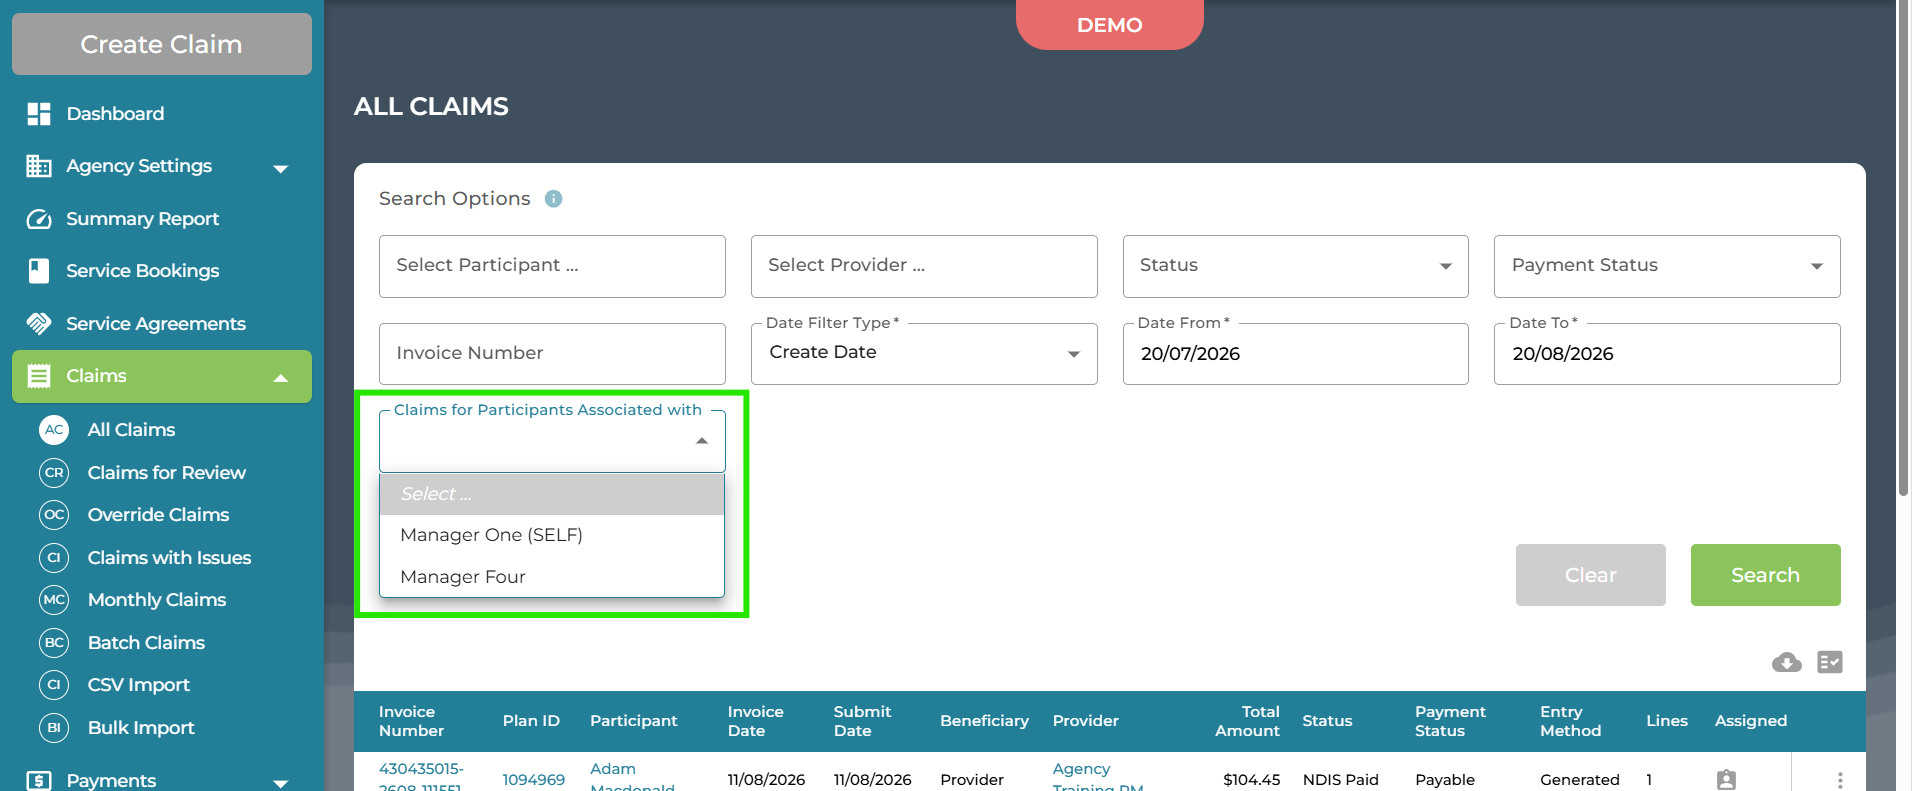Click the MC badge for Monthly Claims
The height and width of the screenshot is (791, 1914).
[x=54, y=600]
